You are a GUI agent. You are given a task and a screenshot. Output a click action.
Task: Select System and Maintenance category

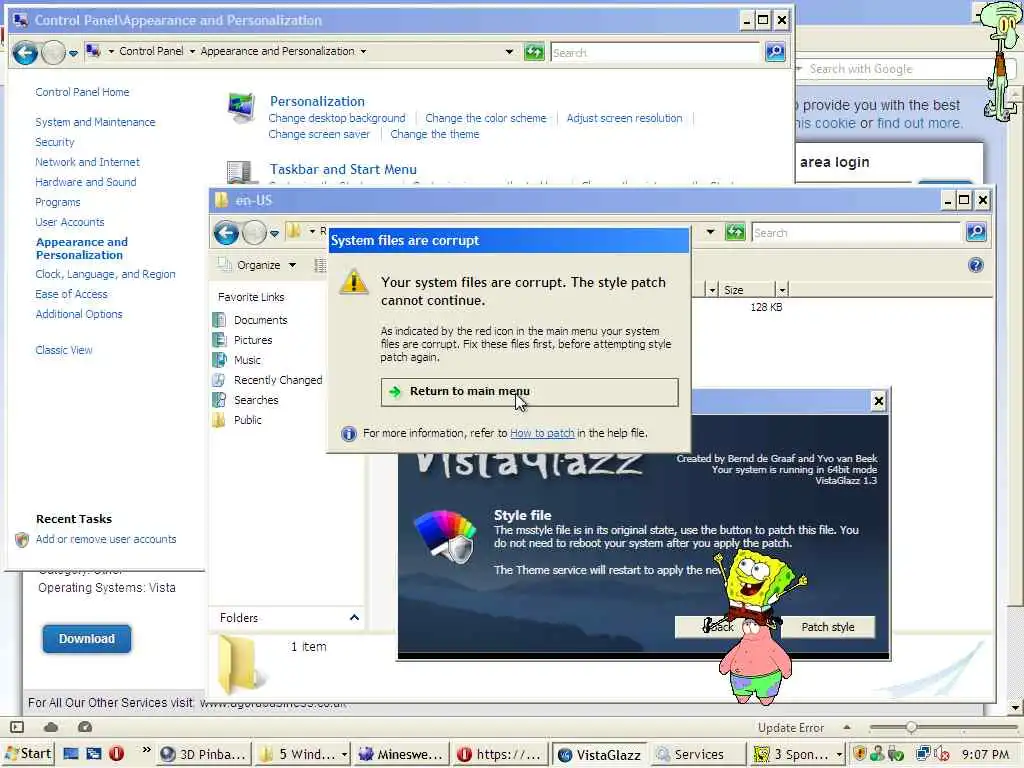[x=95, y=122]
